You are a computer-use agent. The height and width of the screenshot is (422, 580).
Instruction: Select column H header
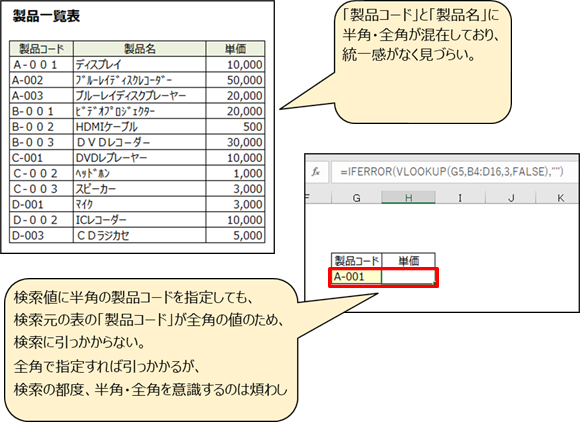[x=408, y=198]
